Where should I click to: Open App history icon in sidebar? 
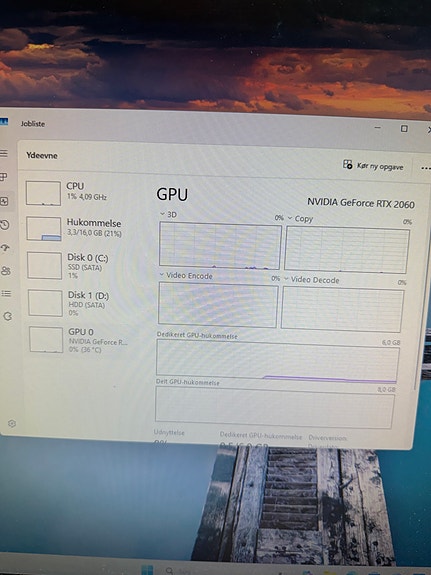point(5,225)
